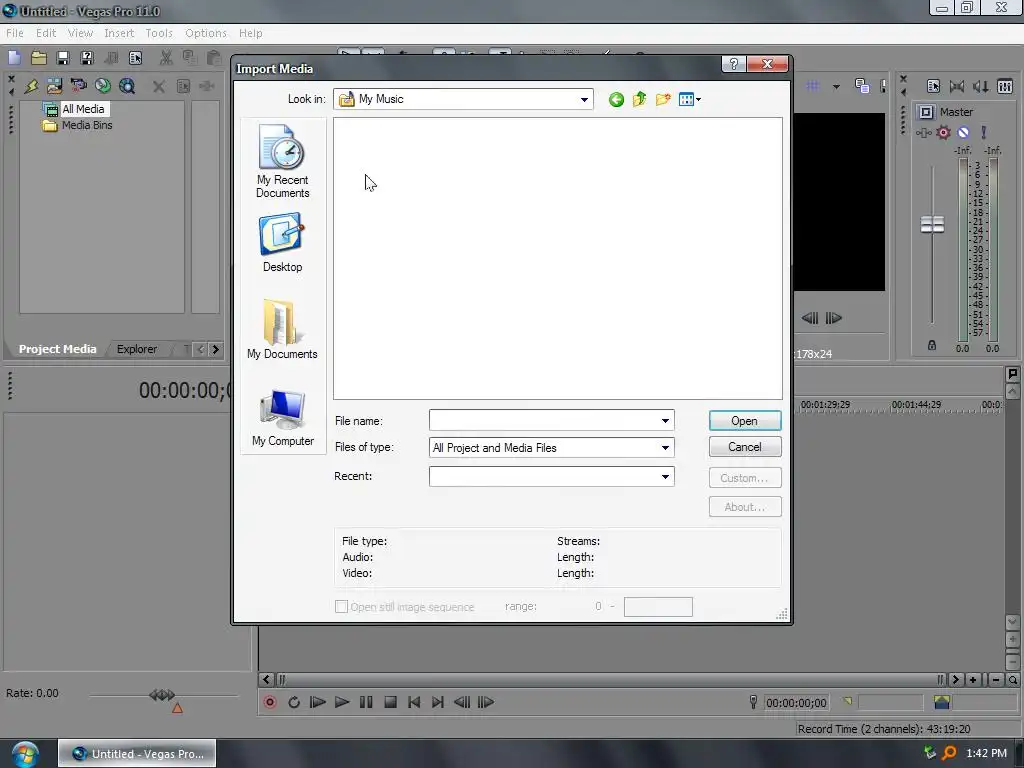Expand Files of type dropdown
The height and width of the screenshot is (768, 1024).
(x=665, y=447)
